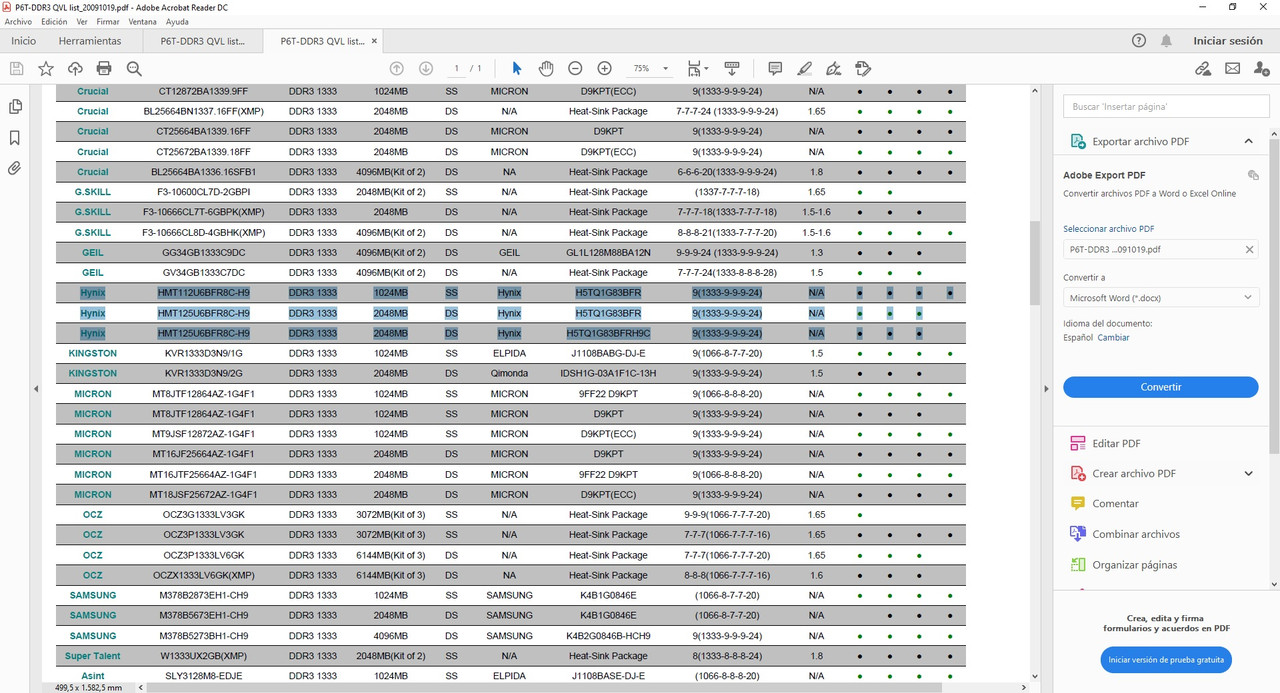Print the document with printer icon
This screenshot has height=693, width=1280.
(104, 68)
